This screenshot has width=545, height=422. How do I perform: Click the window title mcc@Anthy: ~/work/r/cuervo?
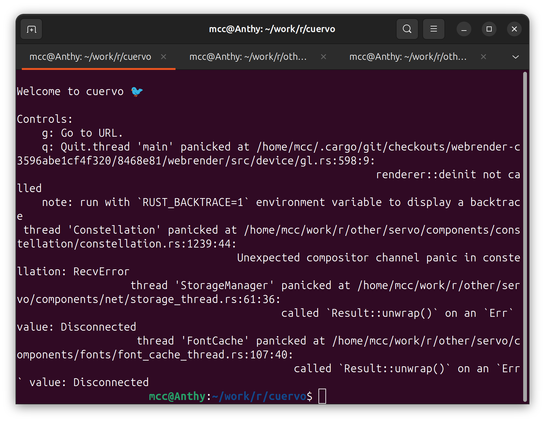[x=272, y=29]
